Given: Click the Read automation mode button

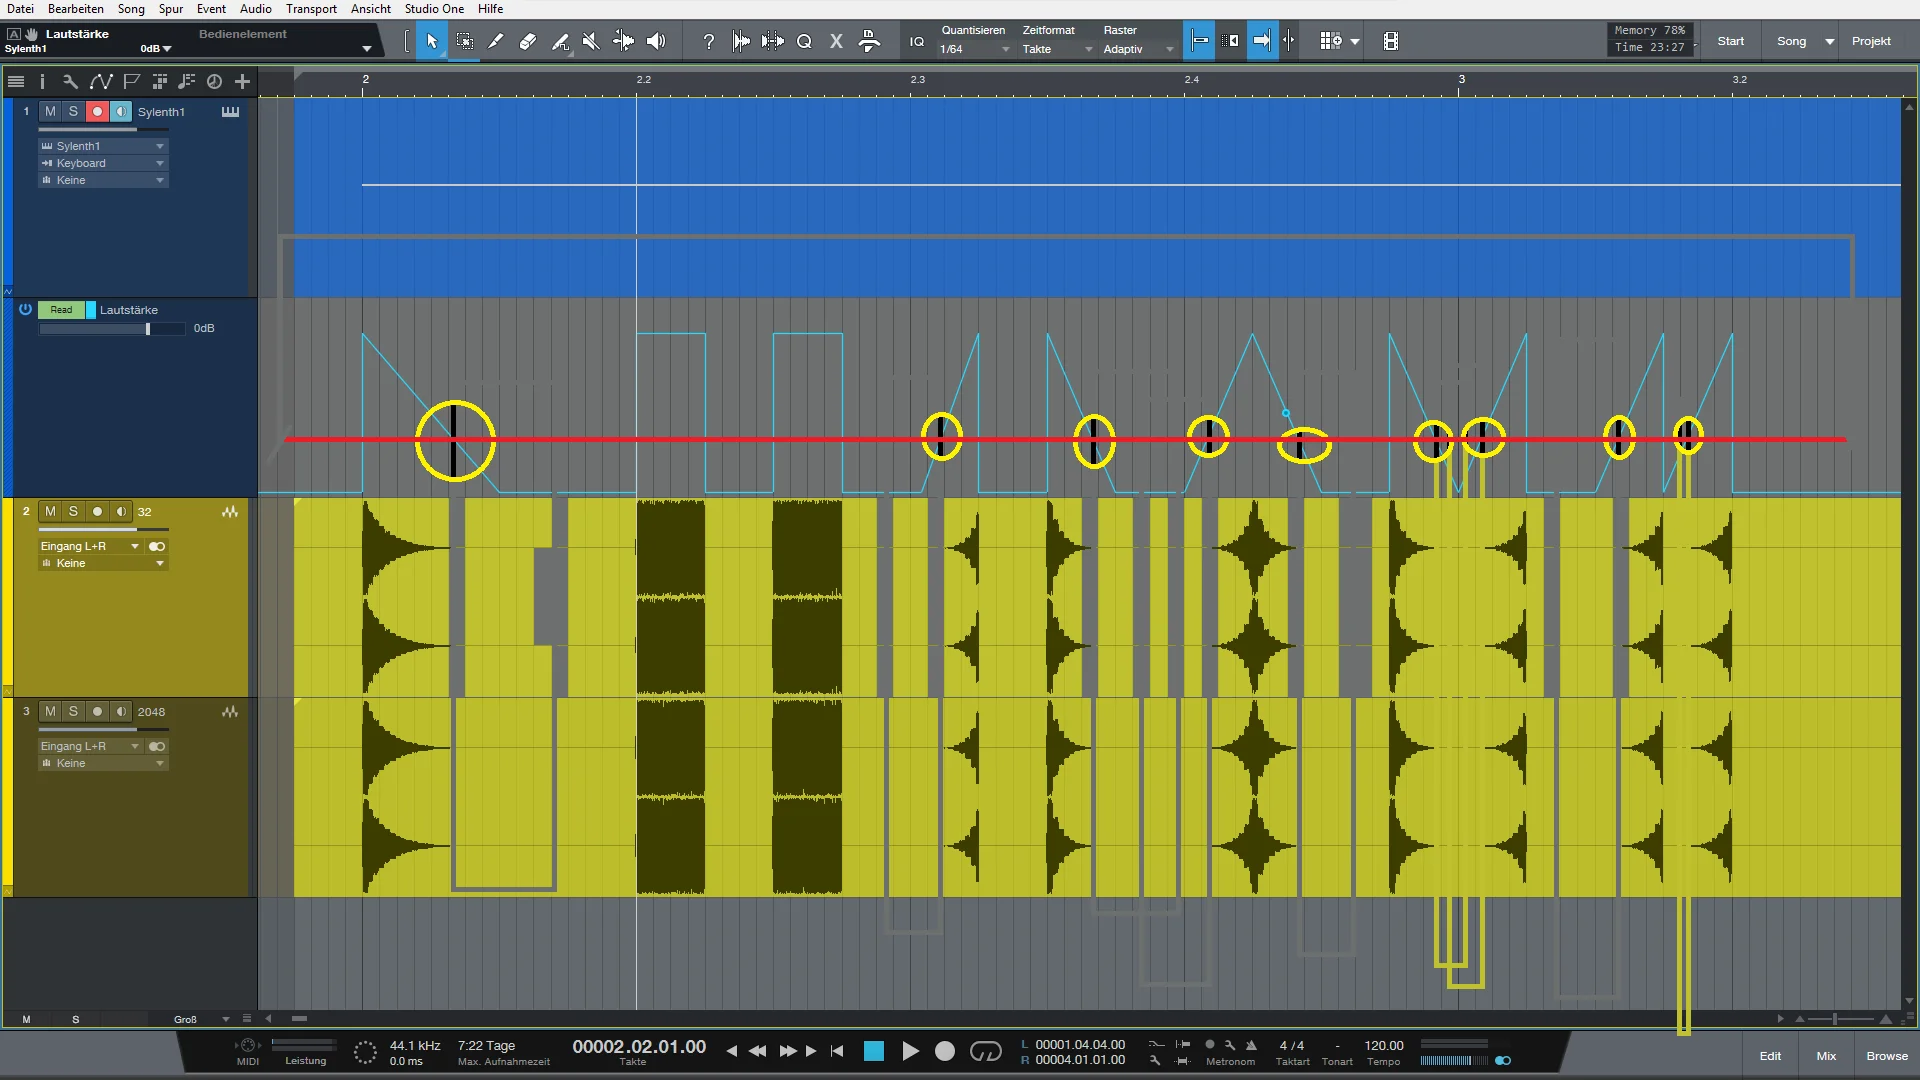Looking at the screenshot, I should [61, 310].
